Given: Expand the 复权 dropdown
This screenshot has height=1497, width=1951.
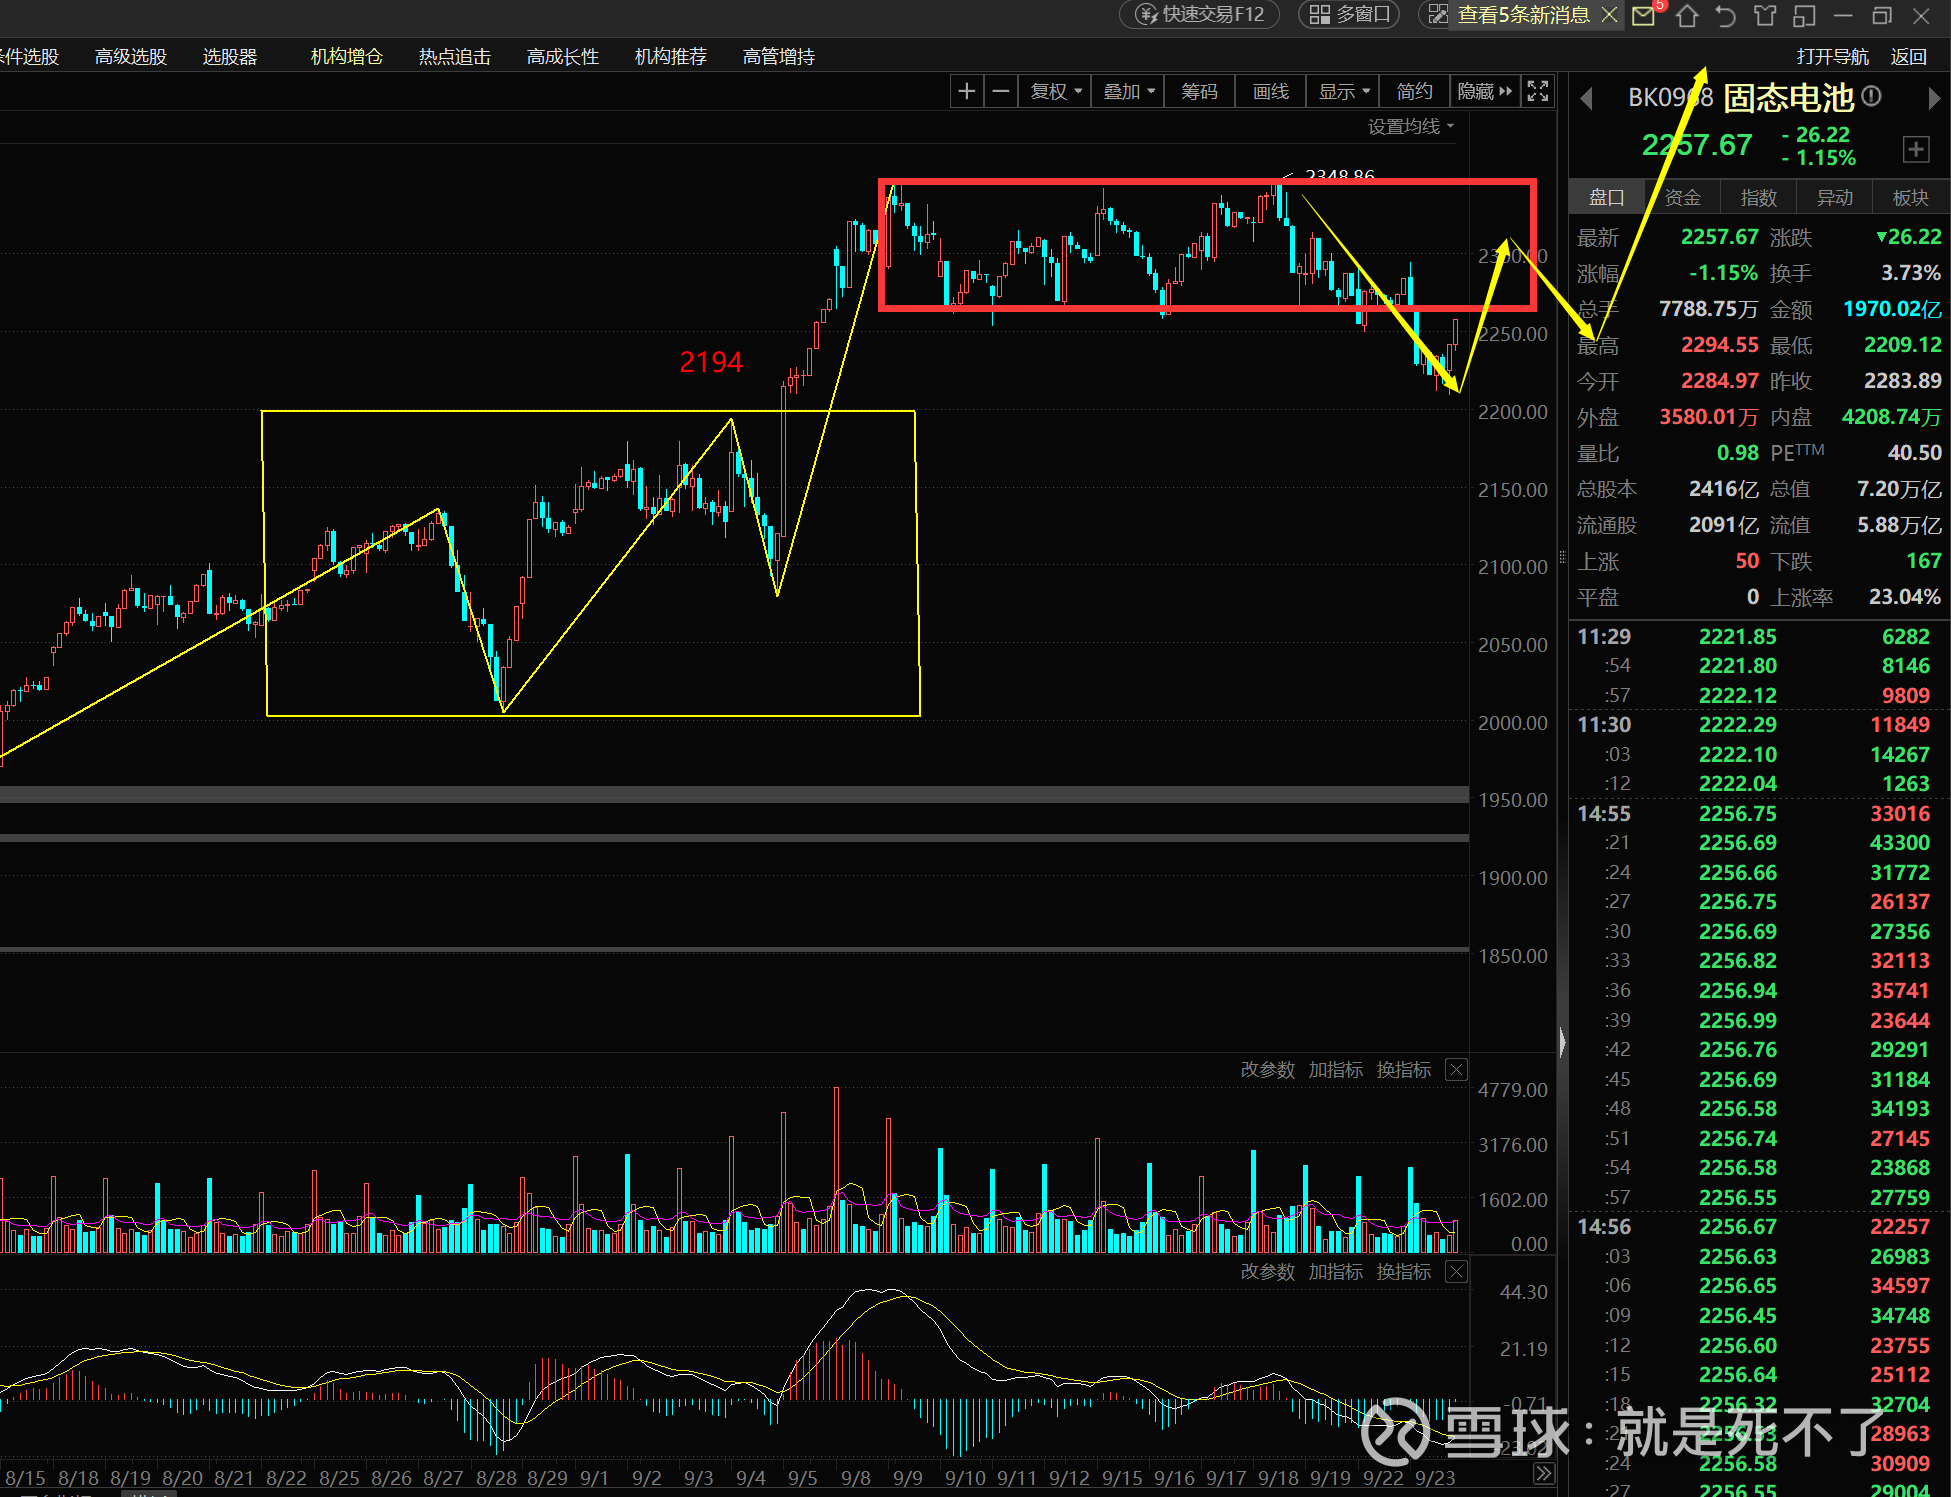Looking at the screenshot, I should pyautogui.click(x=1056, y=92).
